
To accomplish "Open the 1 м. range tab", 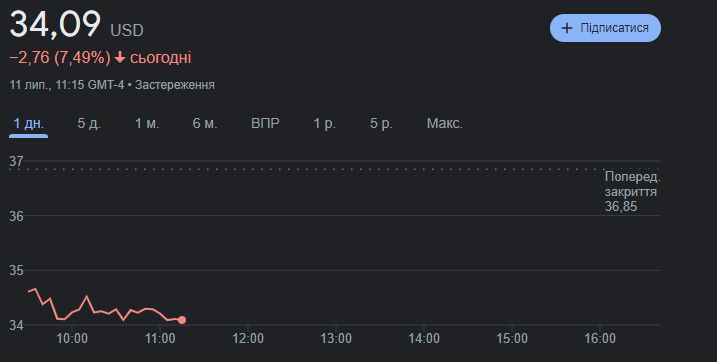I will [147, 123].
